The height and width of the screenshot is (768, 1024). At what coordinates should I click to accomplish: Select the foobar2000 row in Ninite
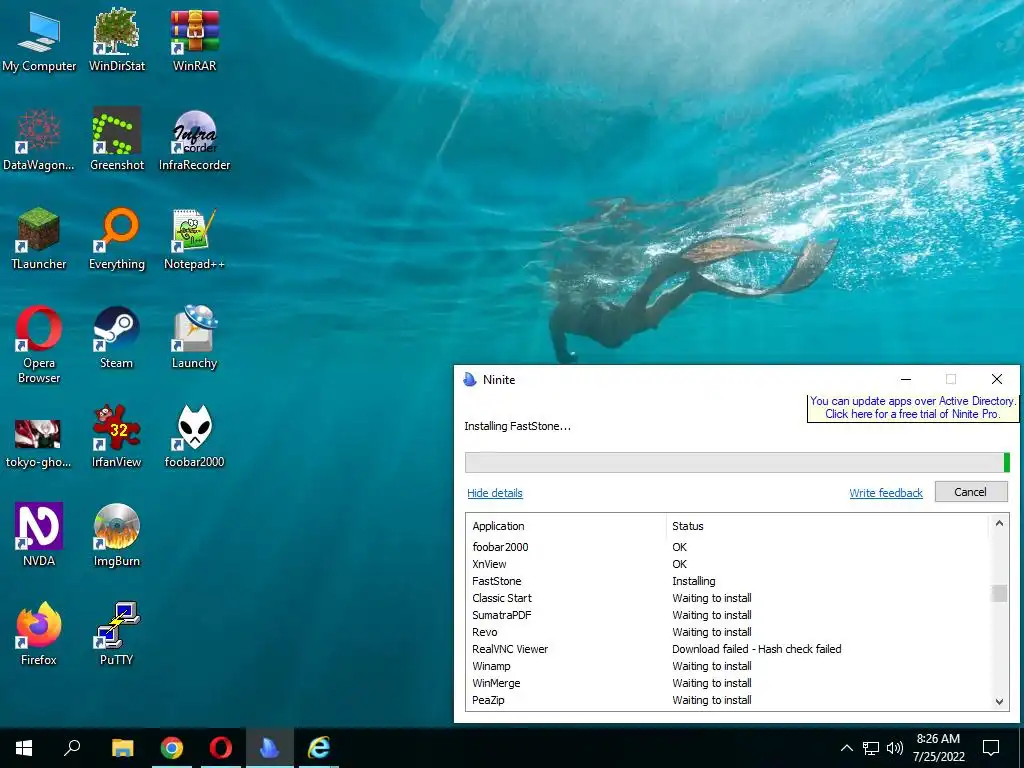tap(729, 547)
